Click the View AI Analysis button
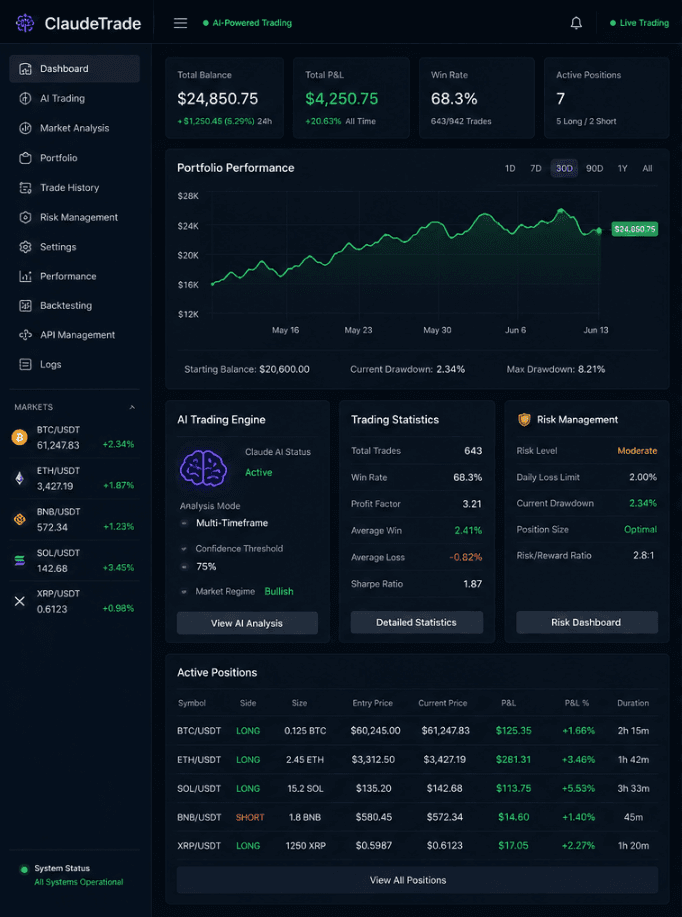682x917 pixels. click(247, 623)
